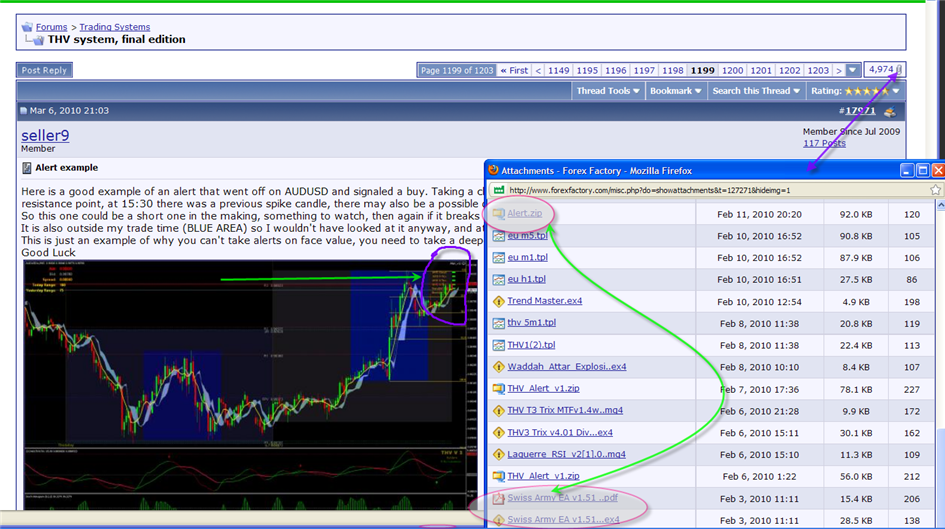Click the site identity icon in address bar
This screenshot has width=945, height=529.
point(497,190)
